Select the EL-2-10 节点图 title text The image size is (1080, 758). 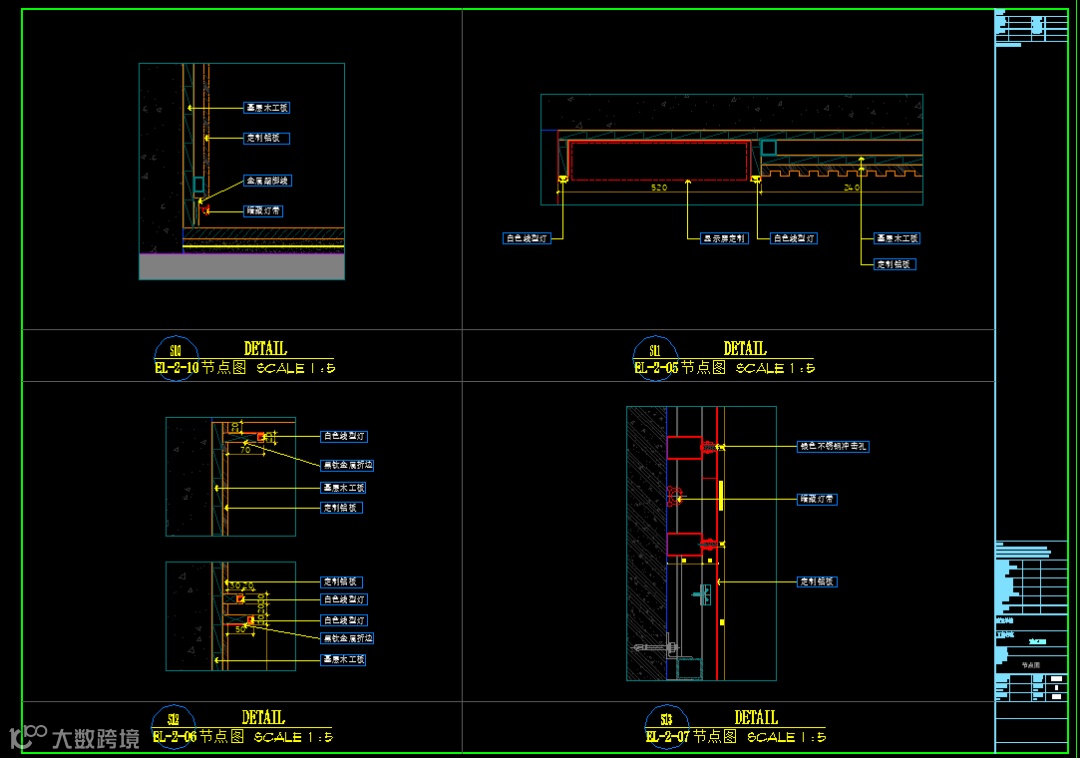coord(200,368)
